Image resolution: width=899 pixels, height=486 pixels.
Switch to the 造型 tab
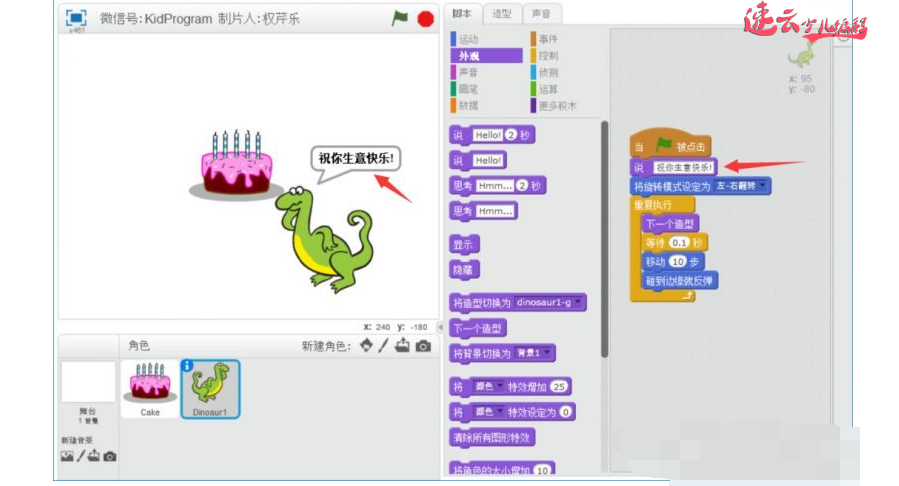tap(502, 13)
